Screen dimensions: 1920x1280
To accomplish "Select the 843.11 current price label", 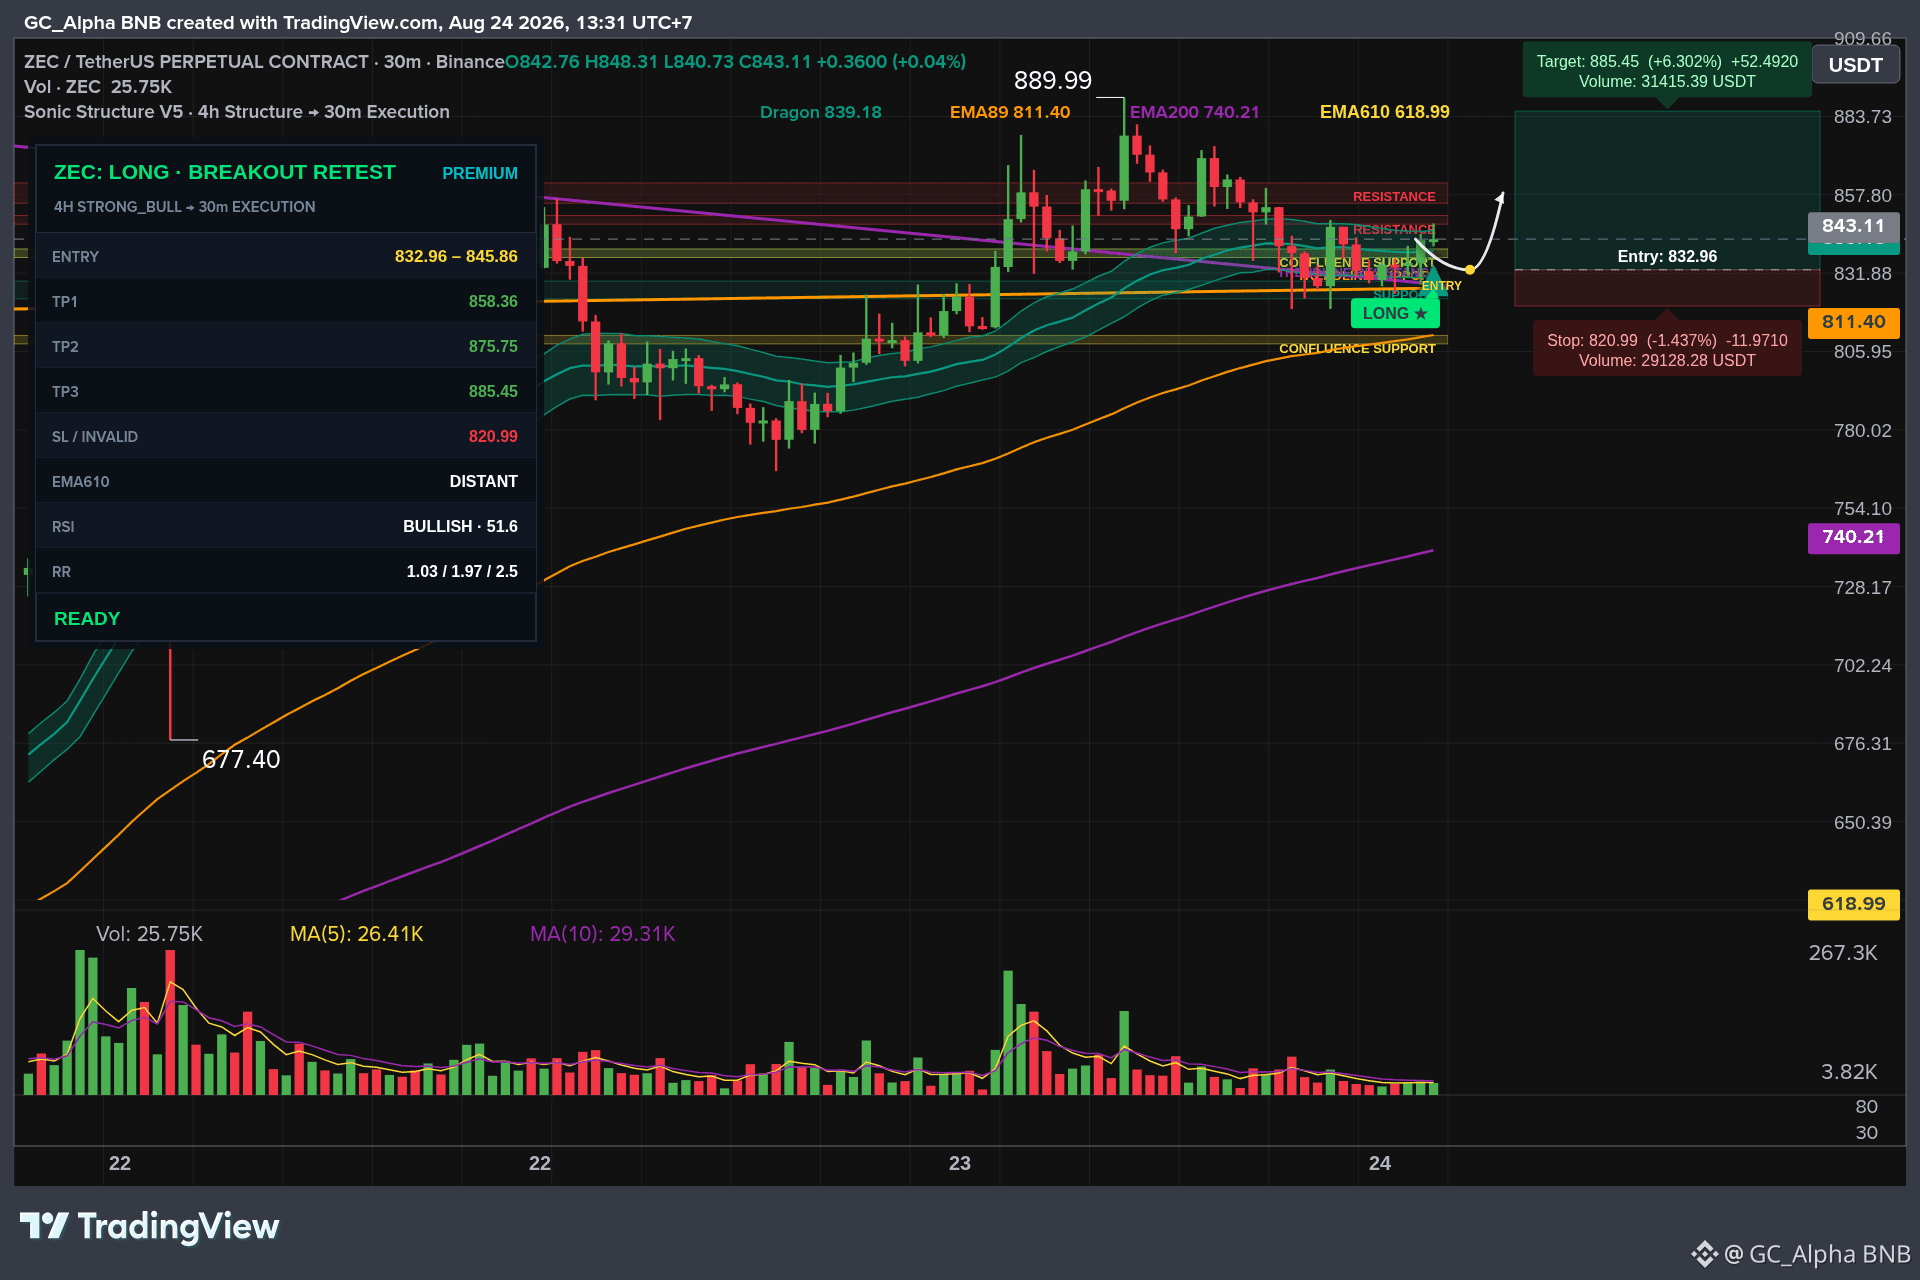I will tap(1853, 226).
